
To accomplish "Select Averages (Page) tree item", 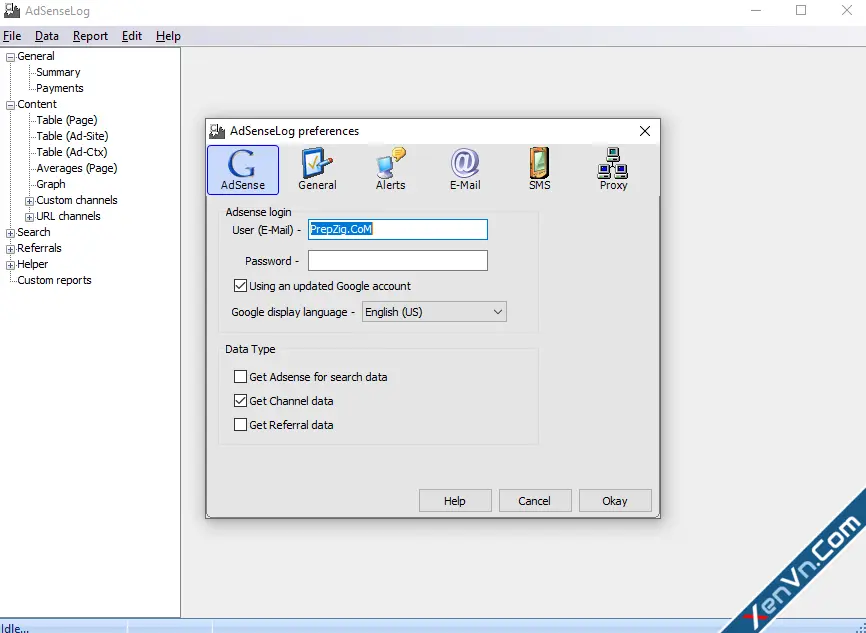I will [77, 168].
